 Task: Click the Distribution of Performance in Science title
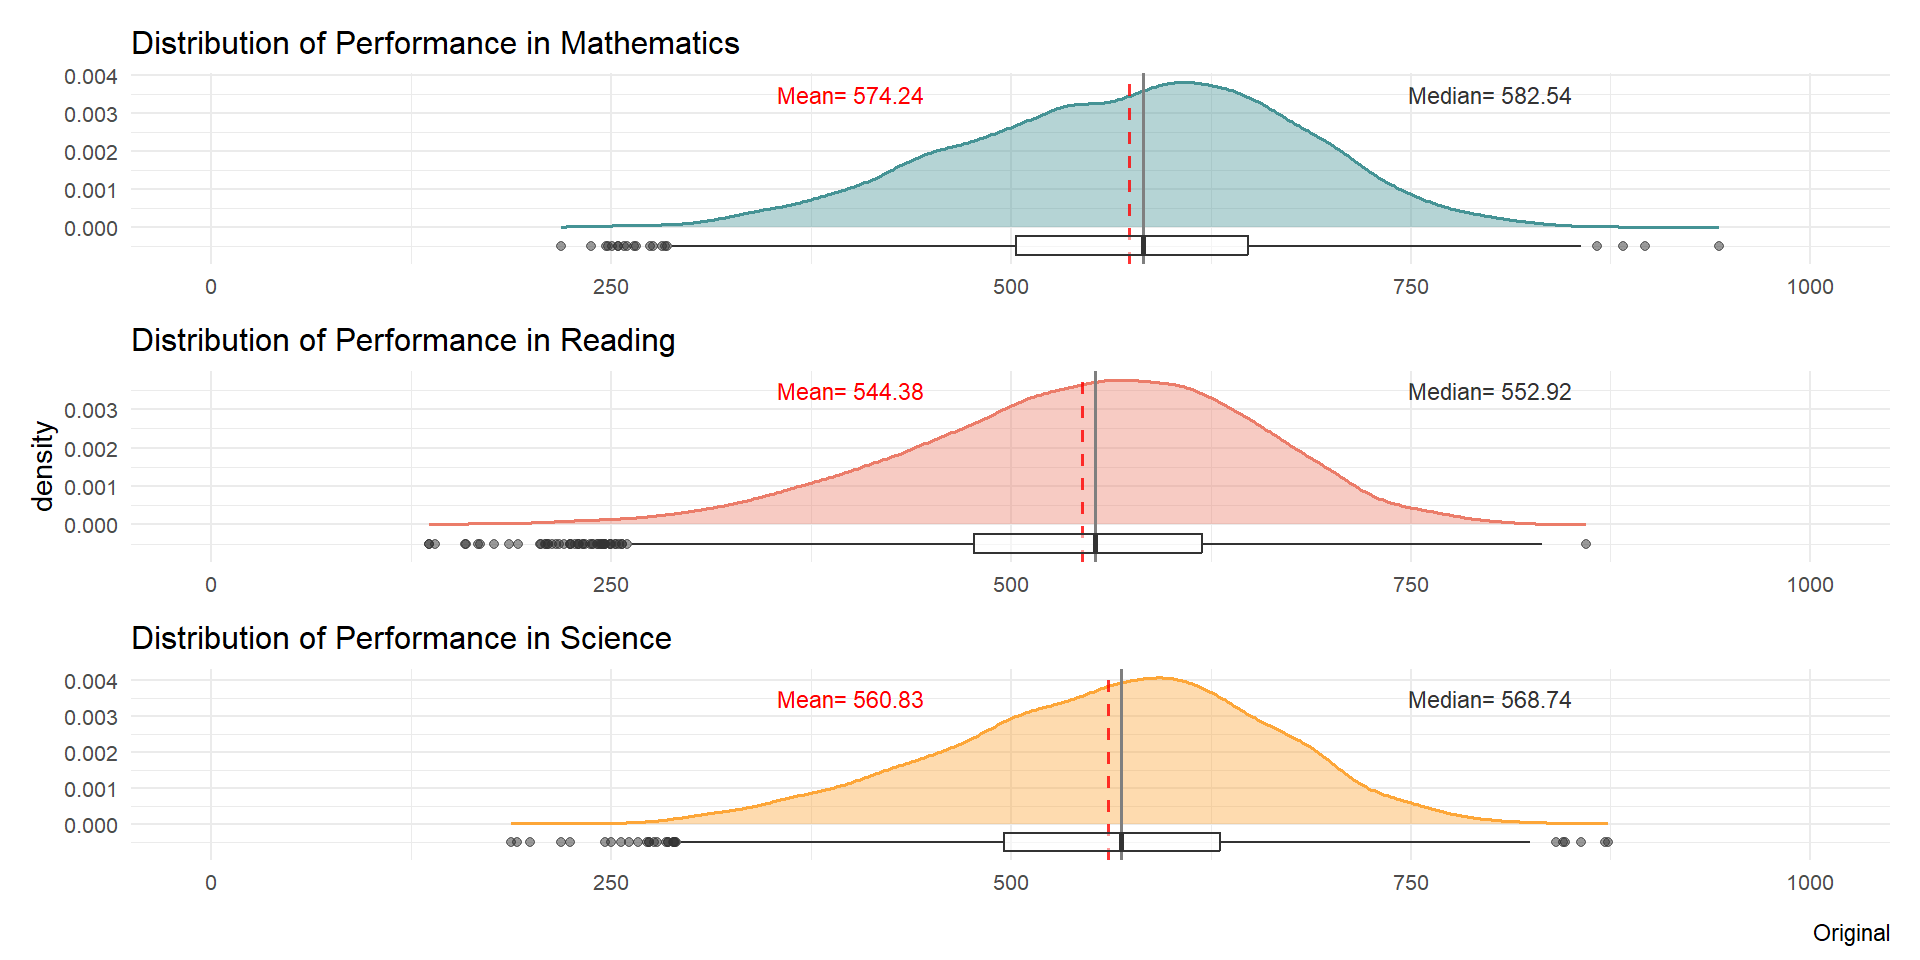coord(401,639)
